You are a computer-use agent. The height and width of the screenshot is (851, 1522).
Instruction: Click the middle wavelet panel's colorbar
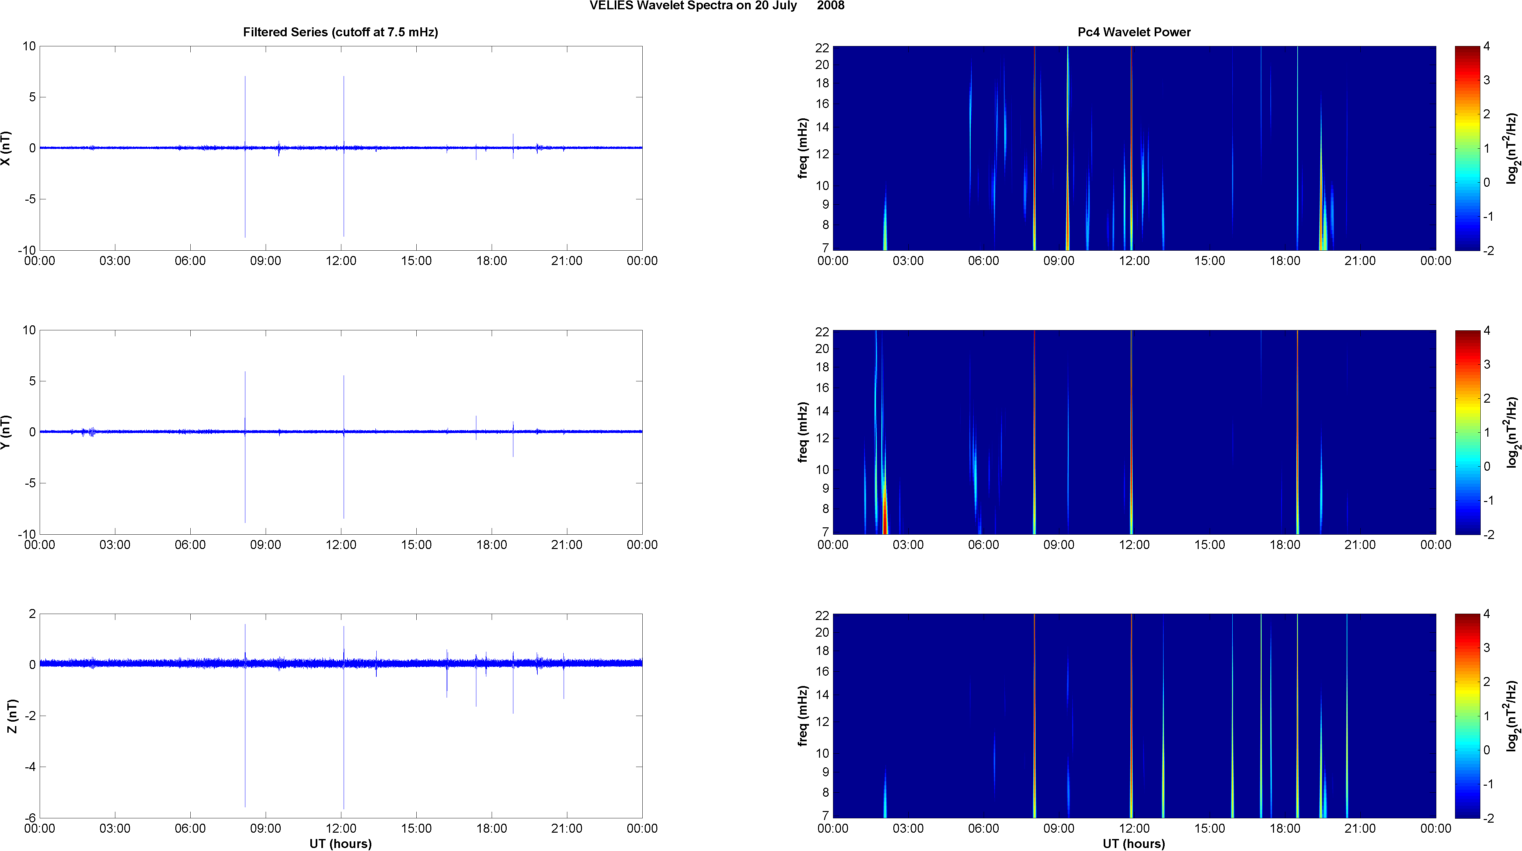pos(1466,432)
